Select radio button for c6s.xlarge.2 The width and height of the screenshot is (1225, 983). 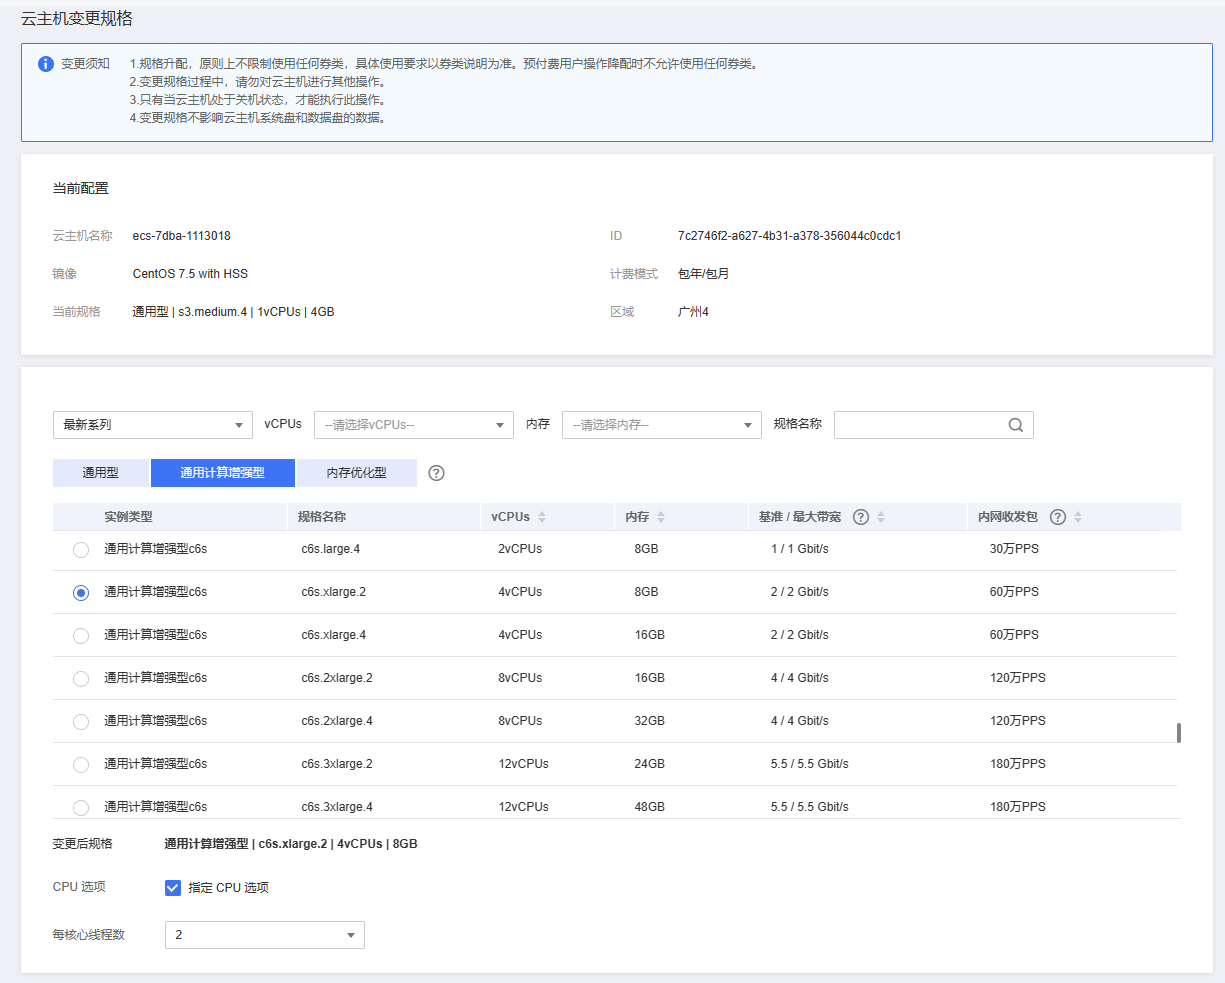[81, 593]
